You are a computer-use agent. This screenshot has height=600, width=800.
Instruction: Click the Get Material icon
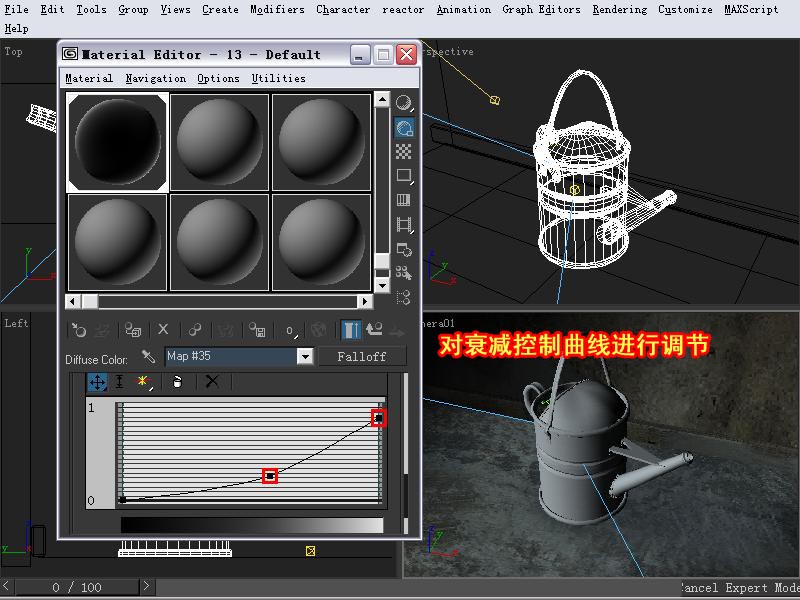point(79,329)
